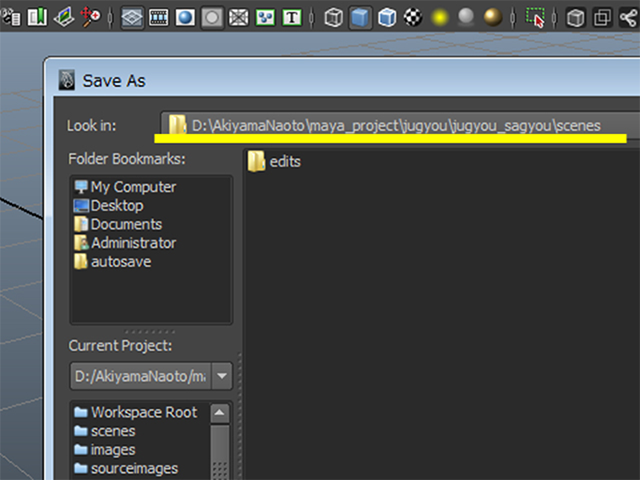640x480 pixels.
Task: Select scenes project folder
Action: [x=104, y=431]
